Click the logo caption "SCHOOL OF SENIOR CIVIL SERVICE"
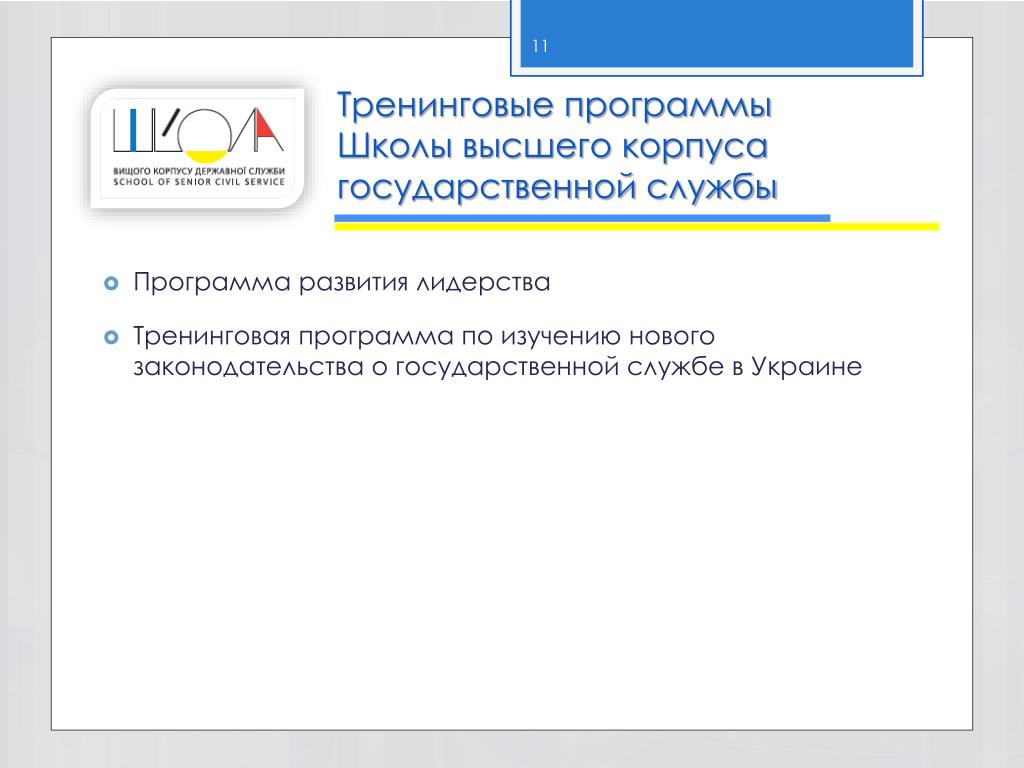Viewport: 1024px width, 768px height. click(199, 182)
